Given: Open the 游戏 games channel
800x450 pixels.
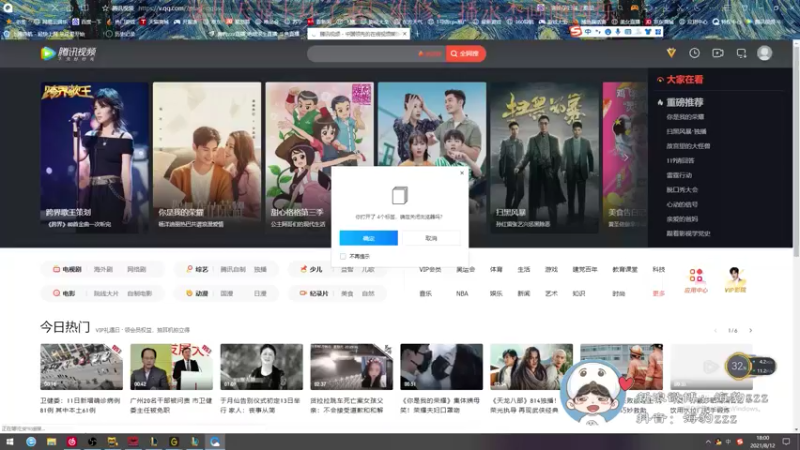Looking at the screenshot, I should coord(551,269).
